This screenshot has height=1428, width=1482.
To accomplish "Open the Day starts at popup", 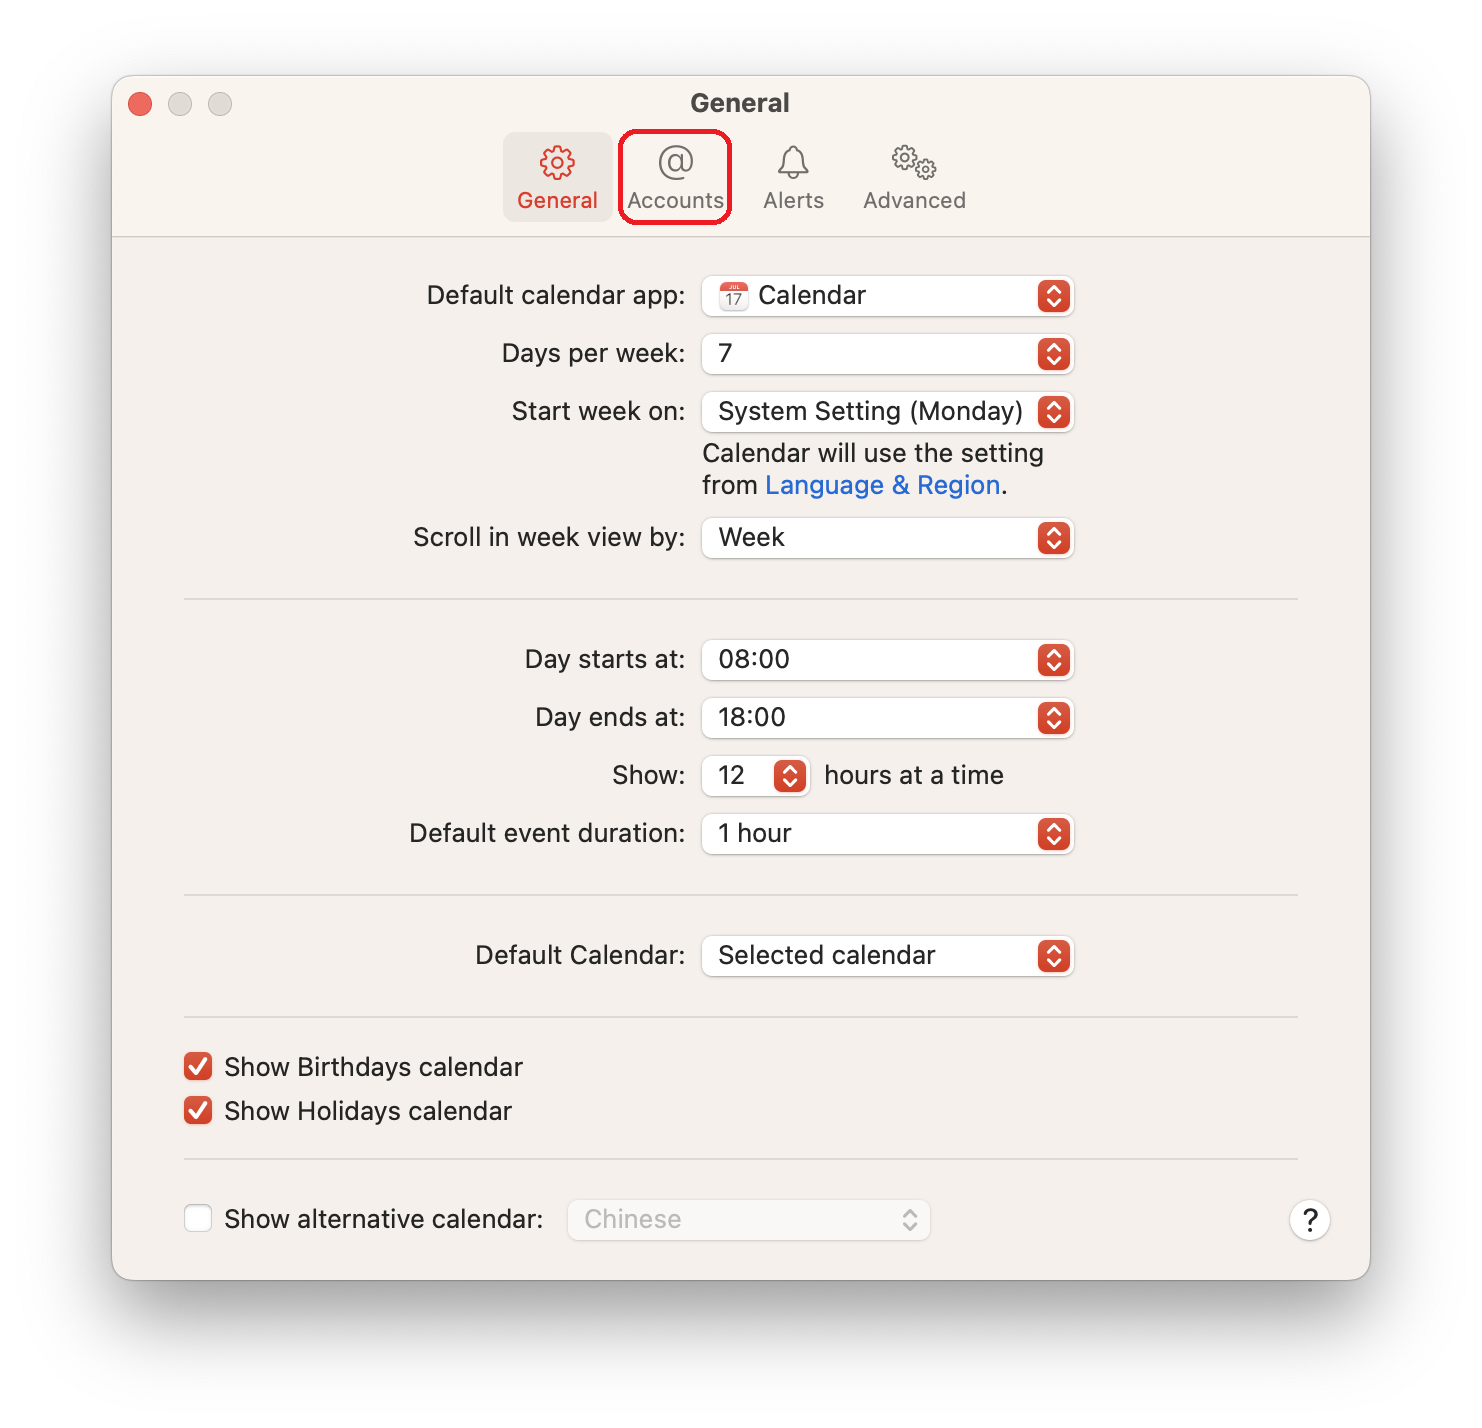I will coord(887,660).
